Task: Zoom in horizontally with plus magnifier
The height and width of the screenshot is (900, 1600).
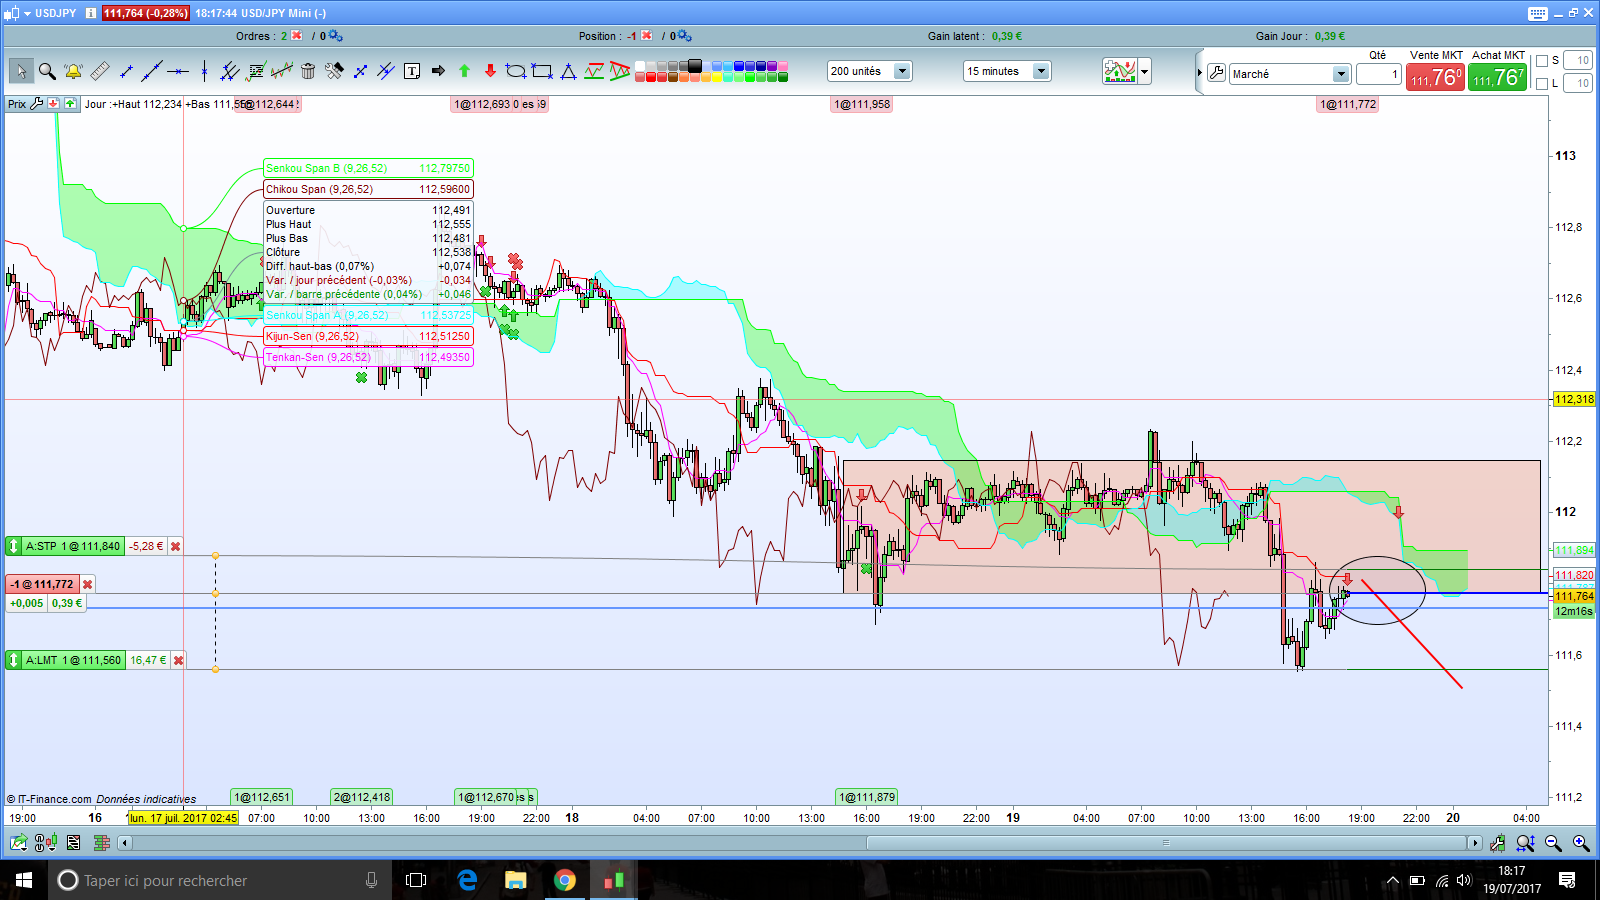Action: tap(1581, 843)
